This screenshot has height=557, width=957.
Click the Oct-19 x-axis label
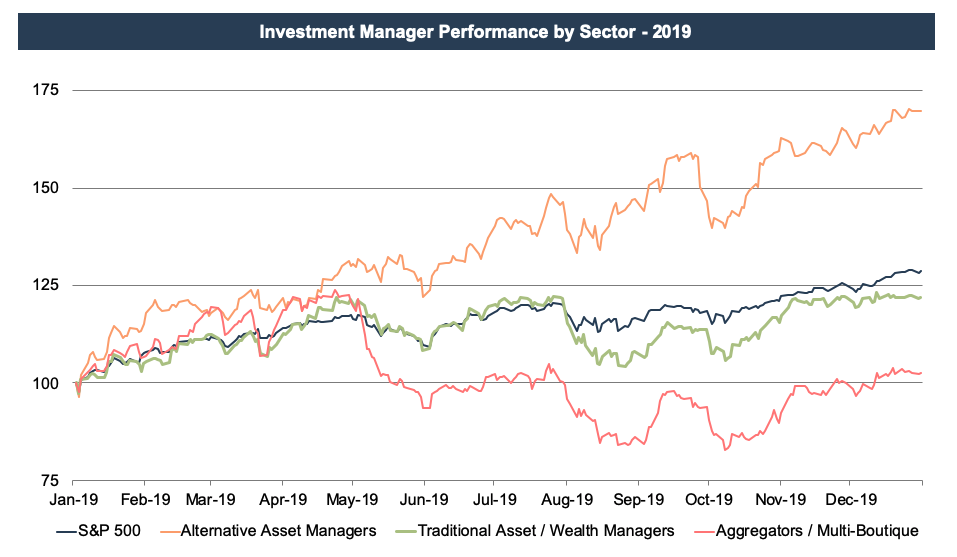[711, 498]
